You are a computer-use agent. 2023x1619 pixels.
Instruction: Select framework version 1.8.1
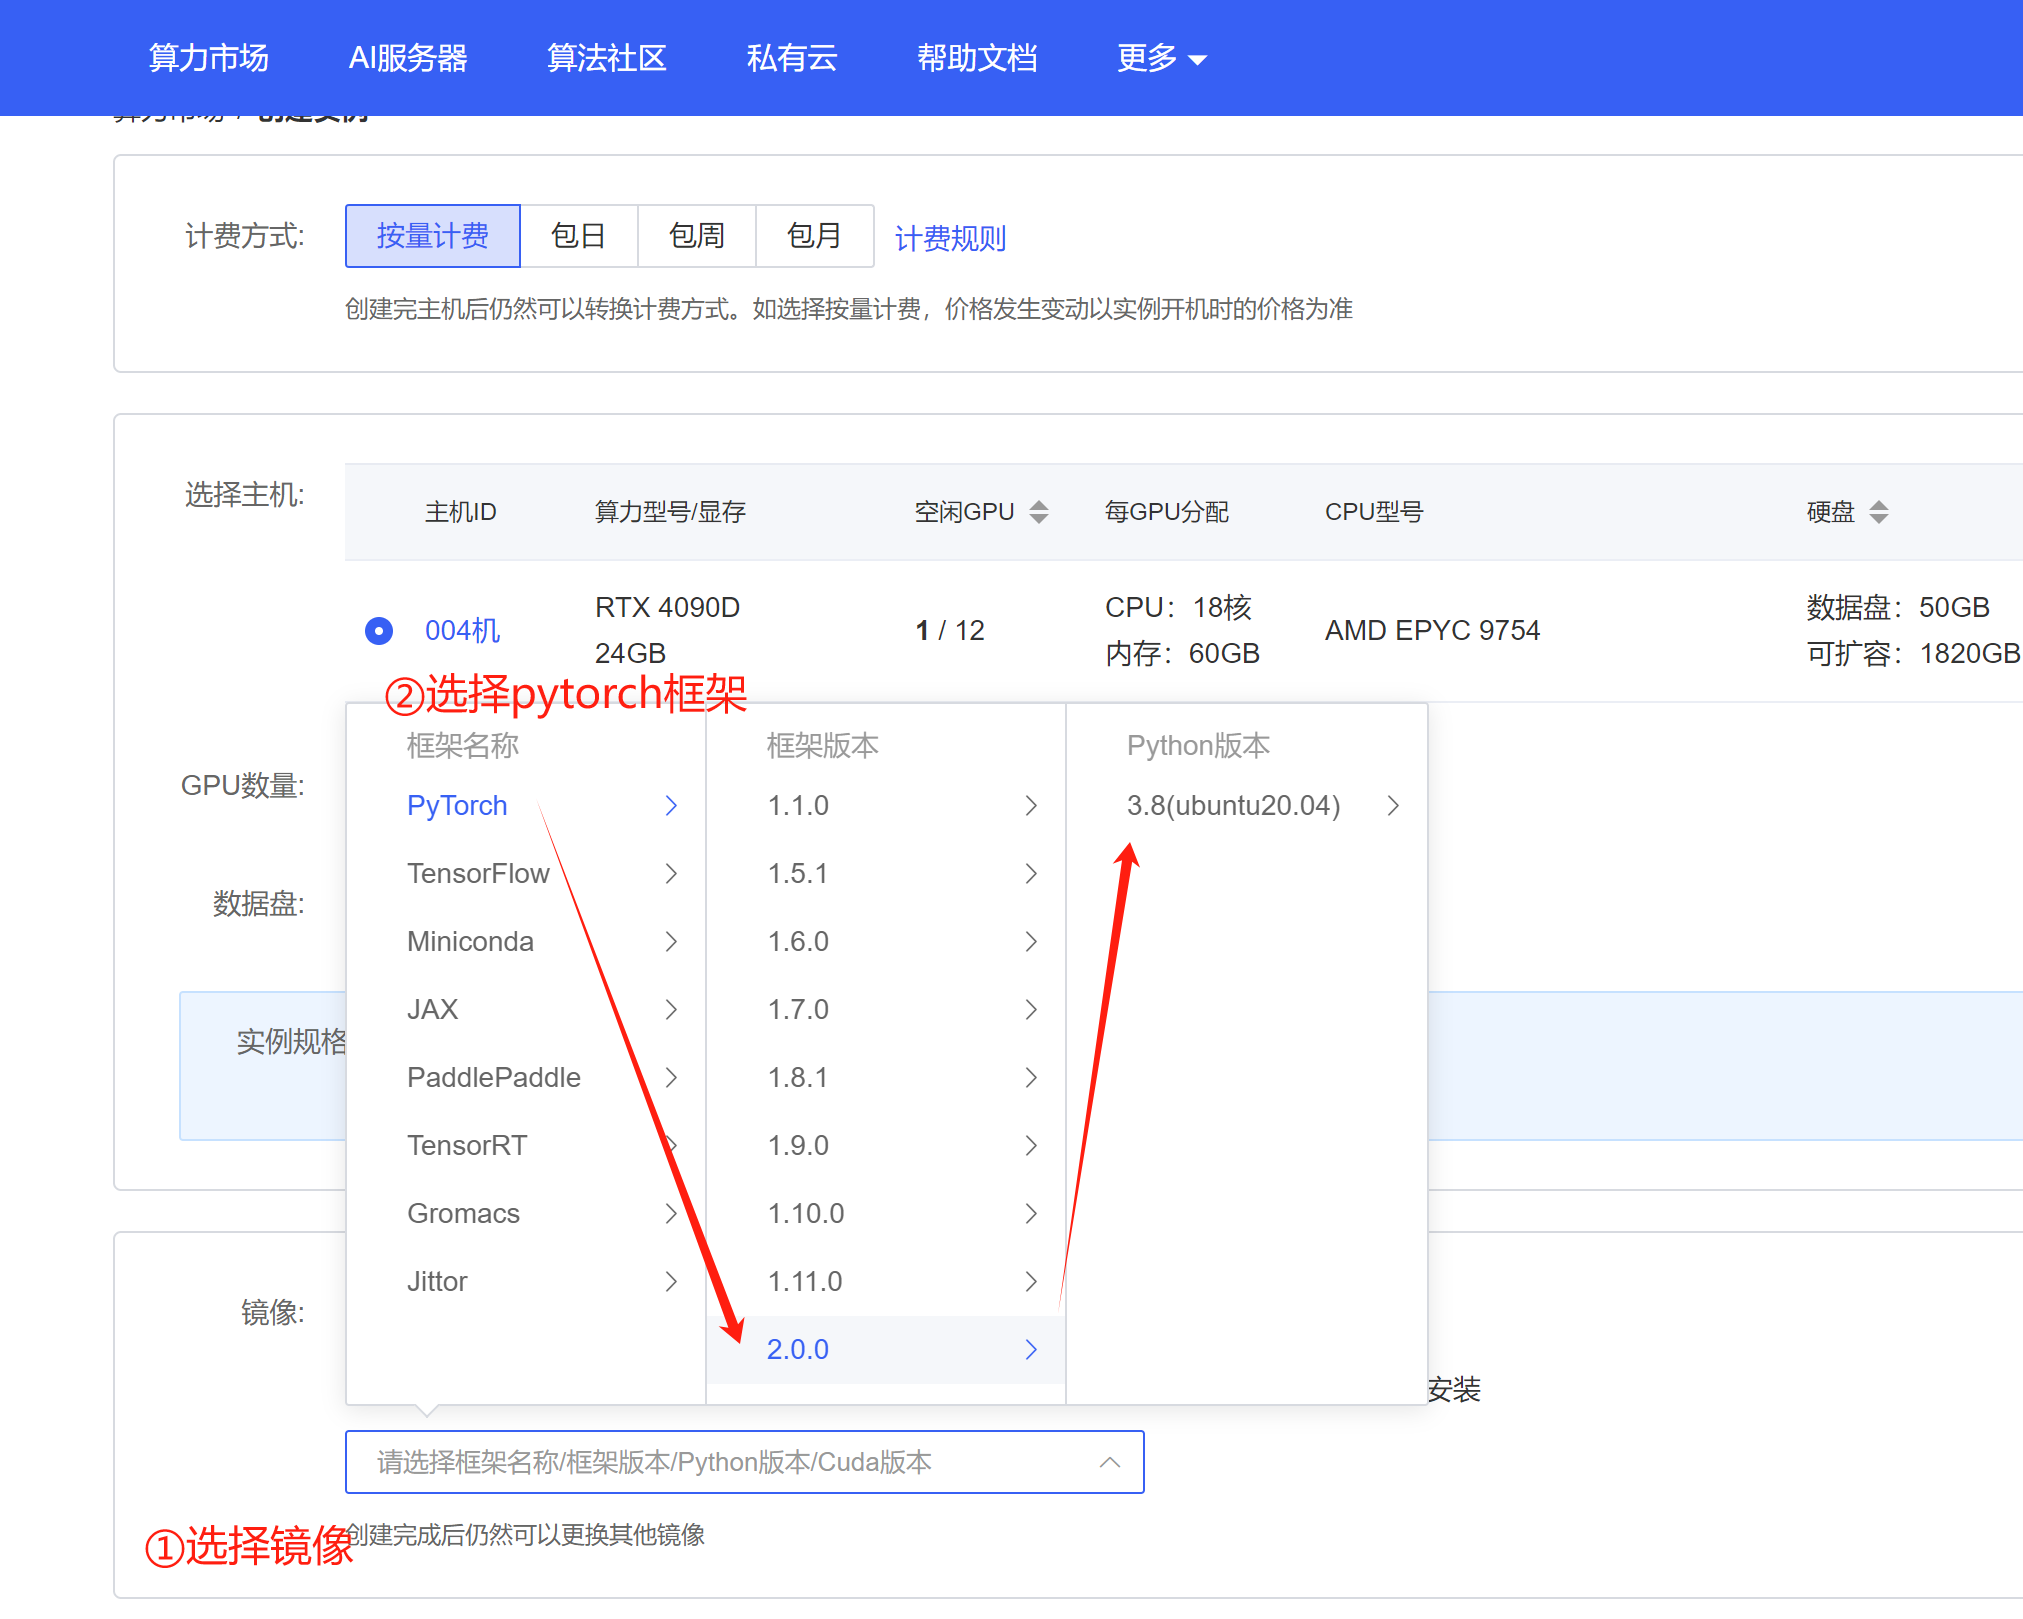[886, 1078]
